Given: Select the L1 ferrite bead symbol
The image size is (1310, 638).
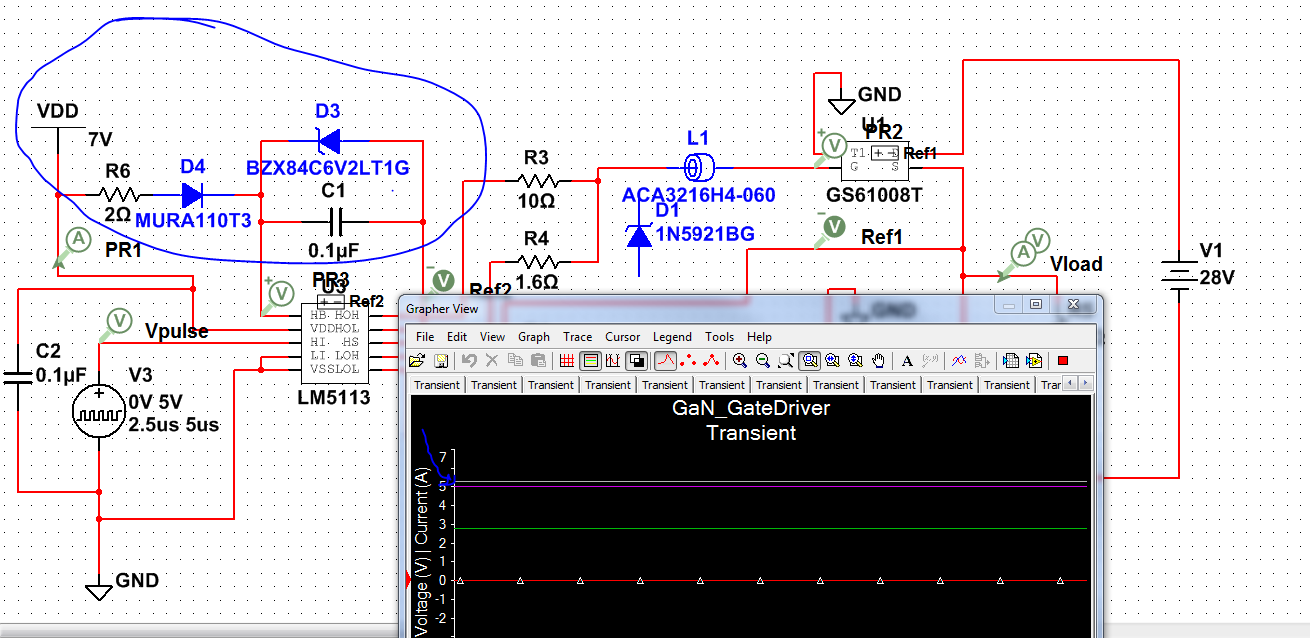Looking at the screenshot, I should 697,166.
